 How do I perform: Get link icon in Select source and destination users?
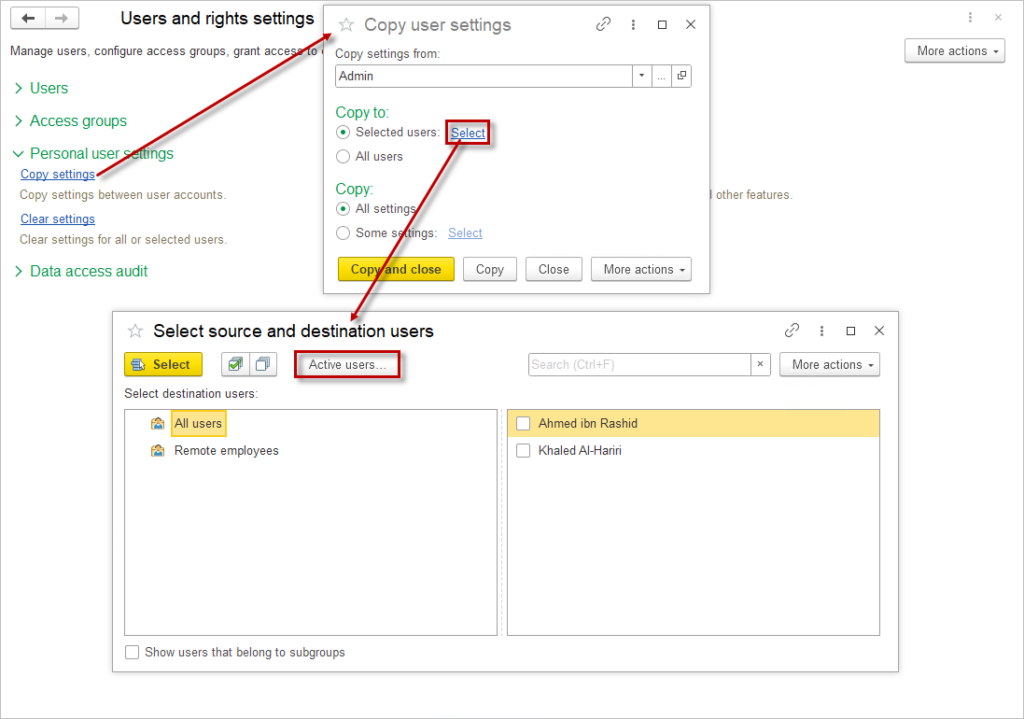point(792,330)
